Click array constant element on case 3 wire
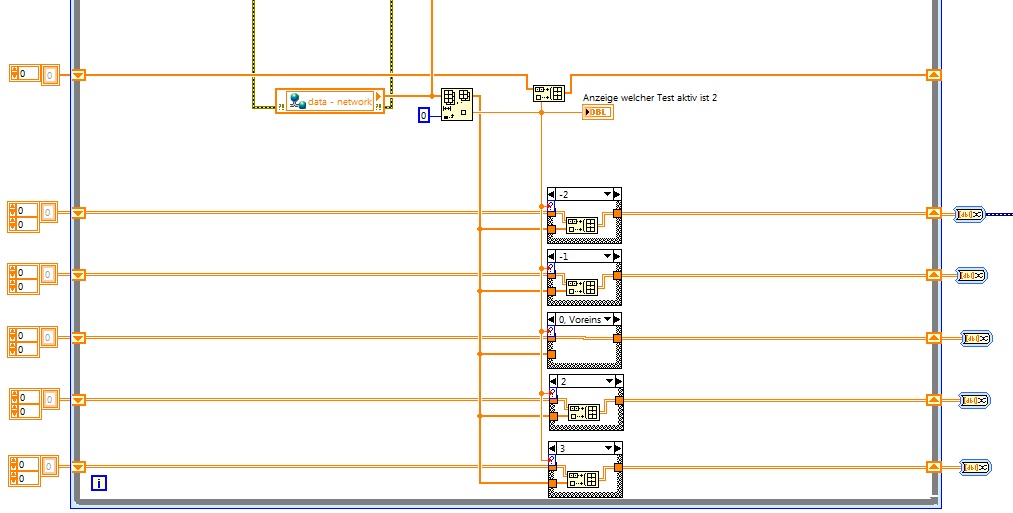 [x=49, y=466]
